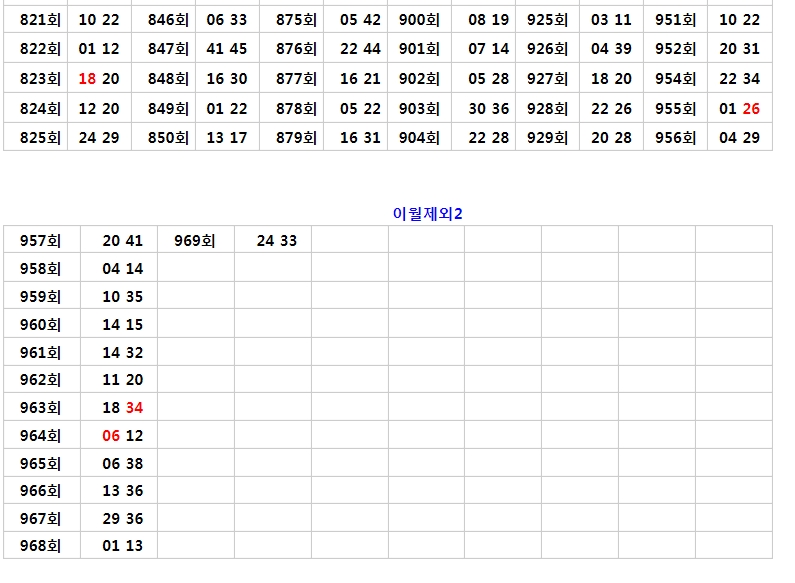Click the 18 20 value next to 823회
795x583 pixels.
pyautogui.click(x=99, y=79)
